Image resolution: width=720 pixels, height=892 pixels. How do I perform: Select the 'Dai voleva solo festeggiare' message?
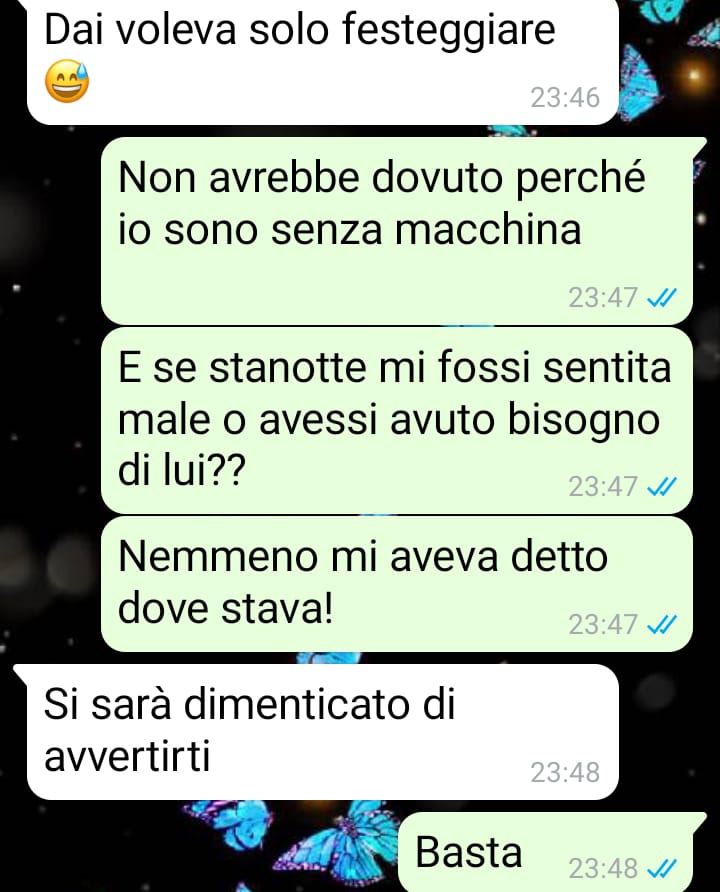[321, 61]
